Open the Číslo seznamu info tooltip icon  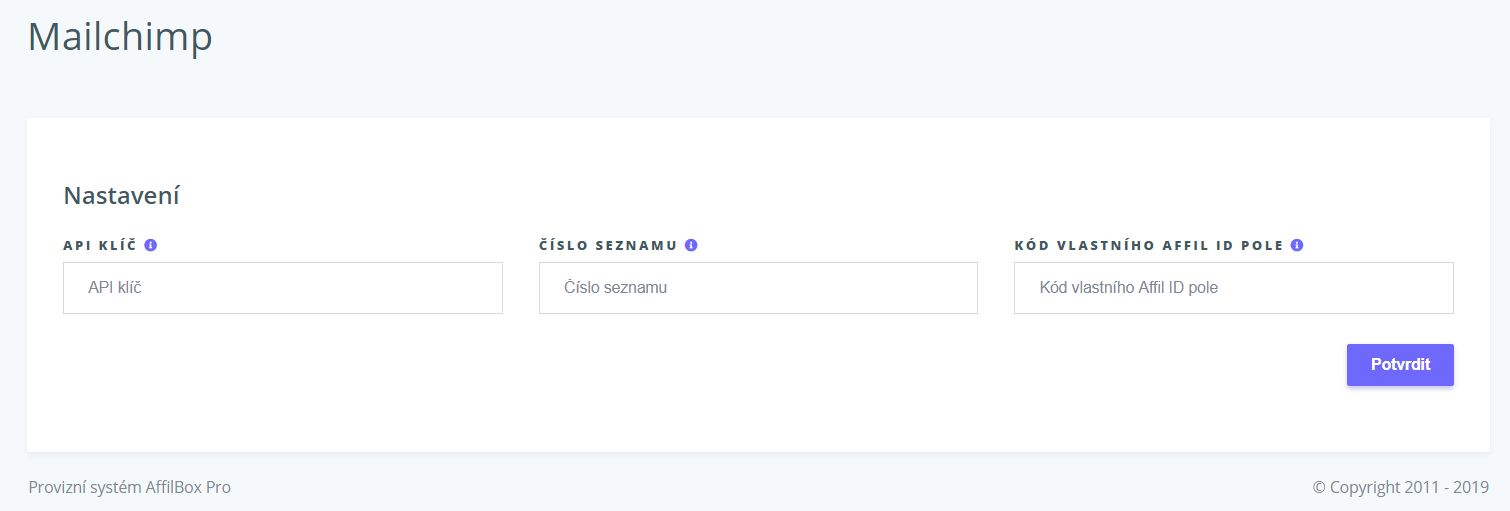pos(691,245)
